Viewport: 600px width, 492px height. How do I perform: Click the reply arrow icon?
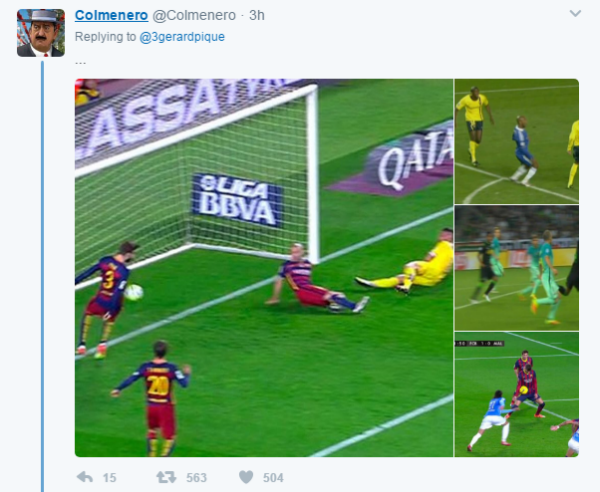click(x=85, y=477)
